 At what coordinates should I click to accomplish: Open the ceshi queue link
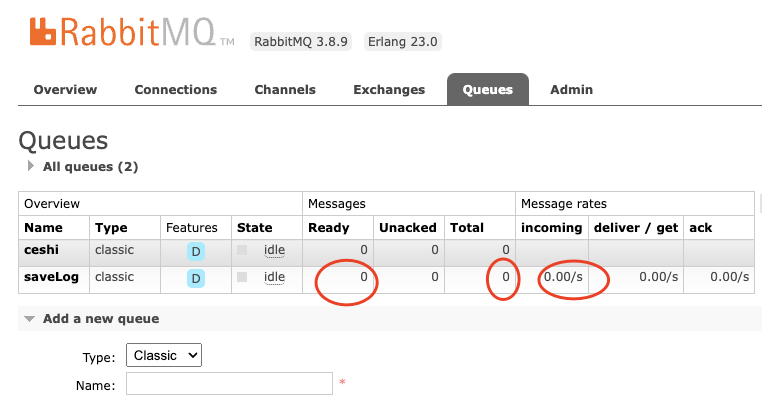(41, 250)
